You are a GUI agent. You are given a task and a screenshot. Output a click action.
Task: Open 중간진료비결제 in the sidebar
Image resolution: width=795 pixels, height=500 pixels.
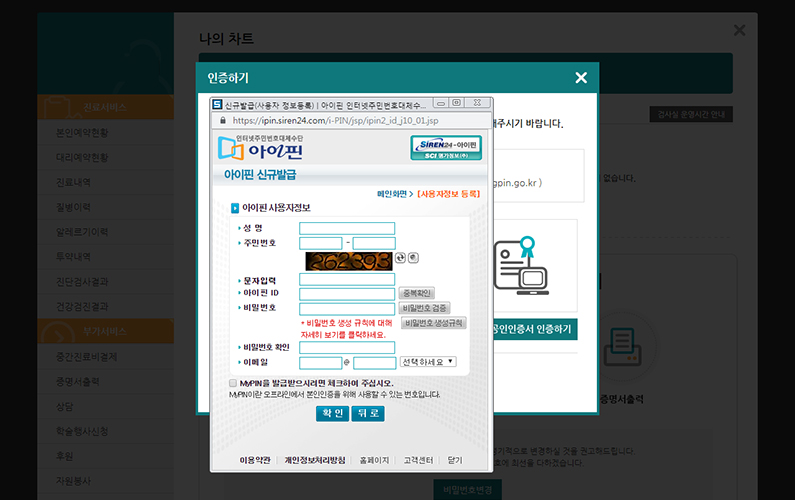pyautogui.click(x=105, y=356)
